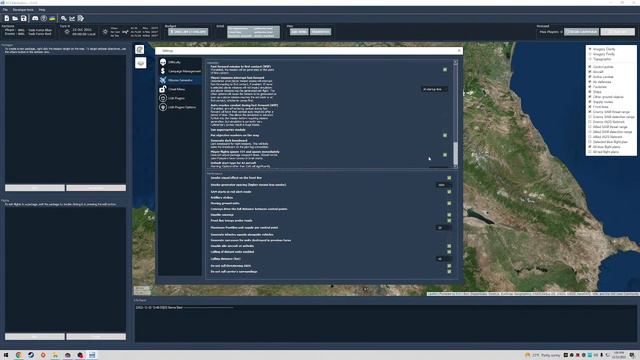The image size is (640, 360).
Task: Click smoke generator spacing spinbox
Action: [443, 185]
